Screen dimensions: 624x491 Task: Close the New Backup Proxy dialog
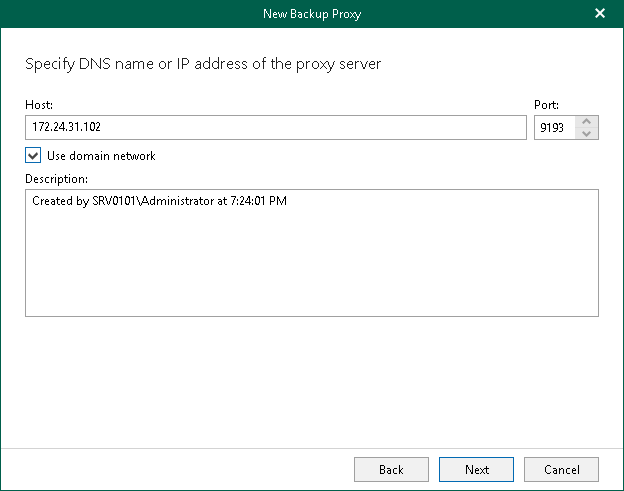[x=600, y=14]
